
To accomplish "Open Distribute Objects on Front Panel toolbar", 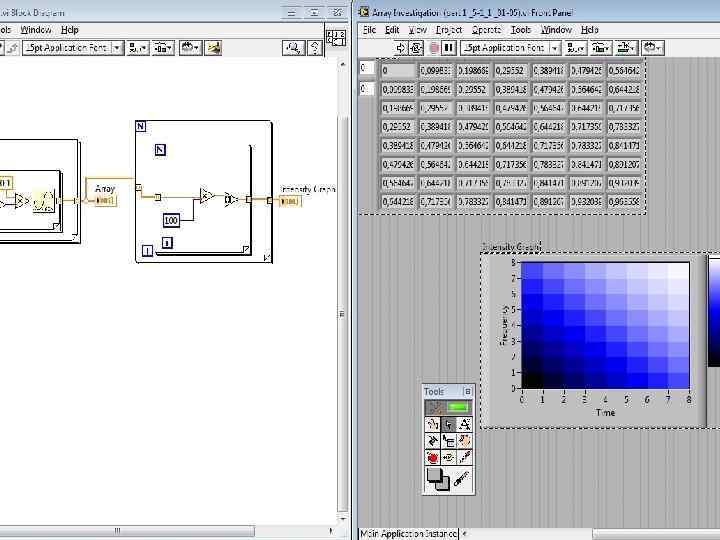I will [601, 48].
